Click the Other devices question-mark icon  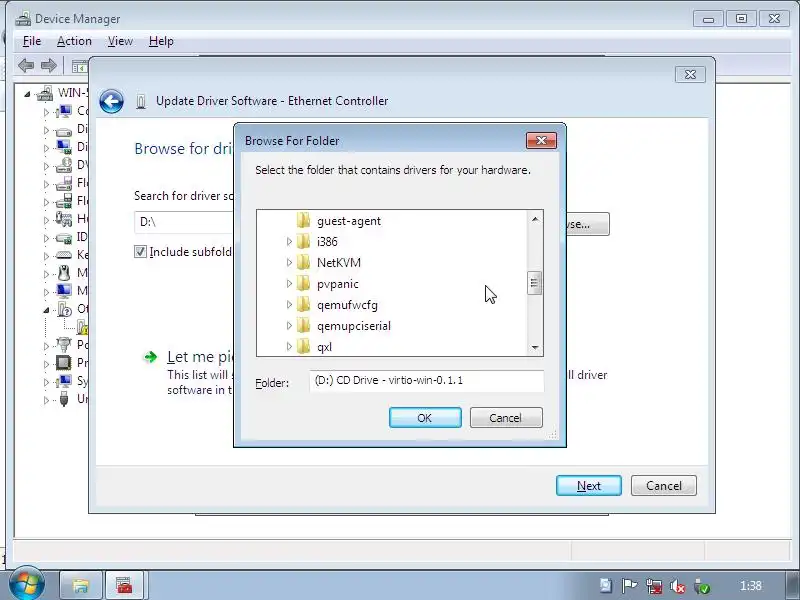click(64, 309)
